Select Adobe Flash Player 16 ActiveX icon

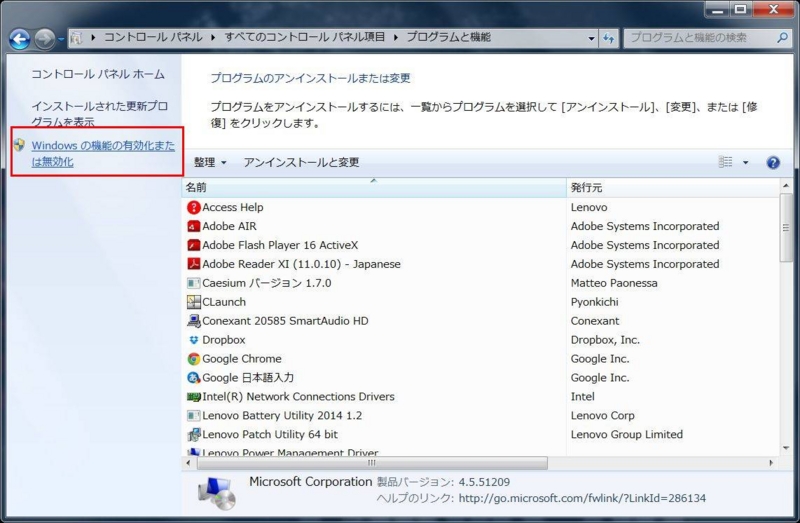point(193,245)
